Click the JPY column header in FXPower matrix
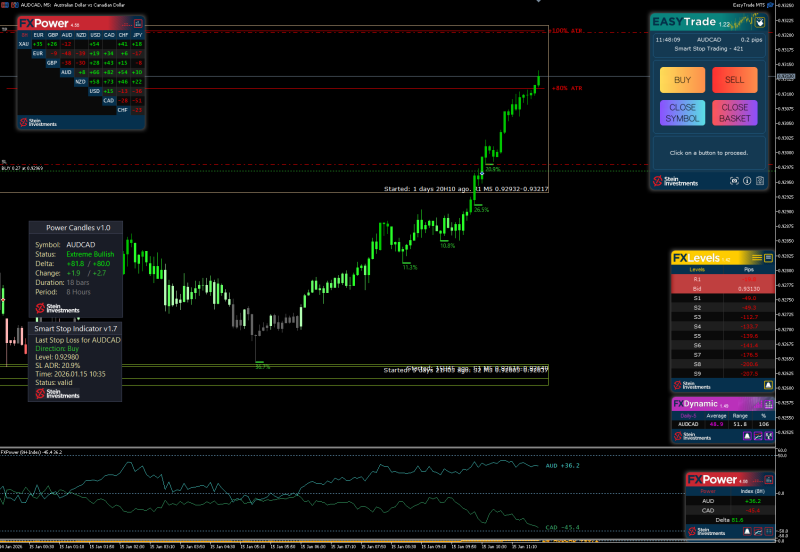The image size is (800, 552). (138, 35)
